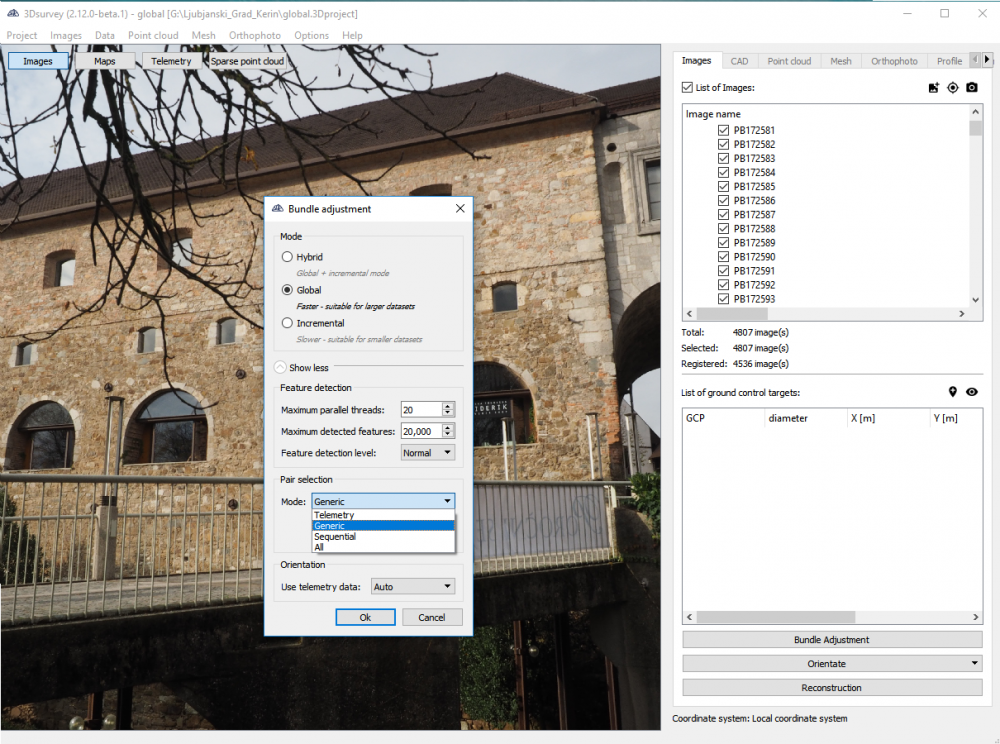Click the camera icon above image list
1000x744 pixels.
[971, 88]
